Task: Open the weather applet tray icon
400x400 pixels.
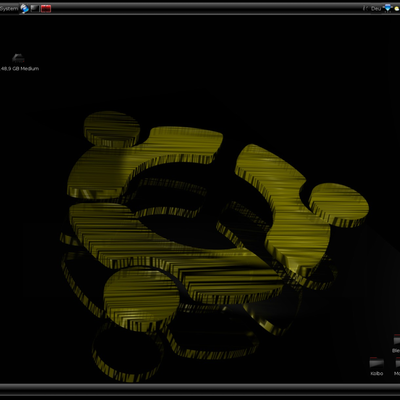Action: coord(397,9)
